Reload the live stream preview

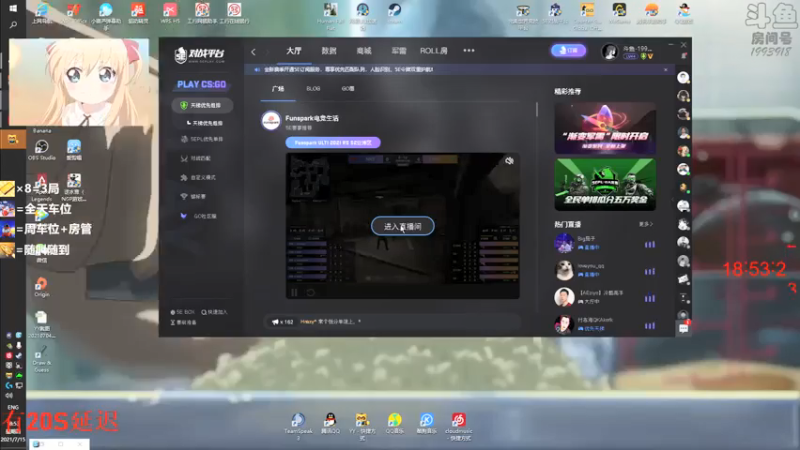(311, 292)
